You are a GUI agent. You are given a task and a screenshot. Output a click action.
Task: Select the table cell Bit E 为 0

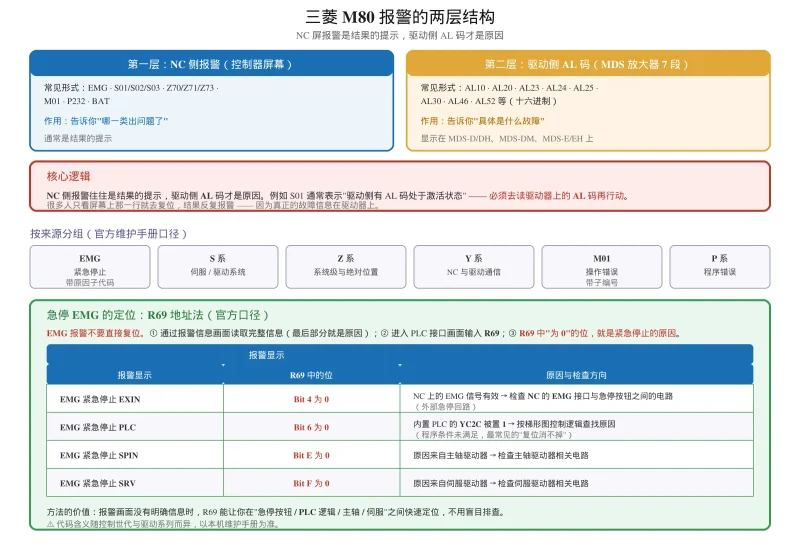click(311, 455)
